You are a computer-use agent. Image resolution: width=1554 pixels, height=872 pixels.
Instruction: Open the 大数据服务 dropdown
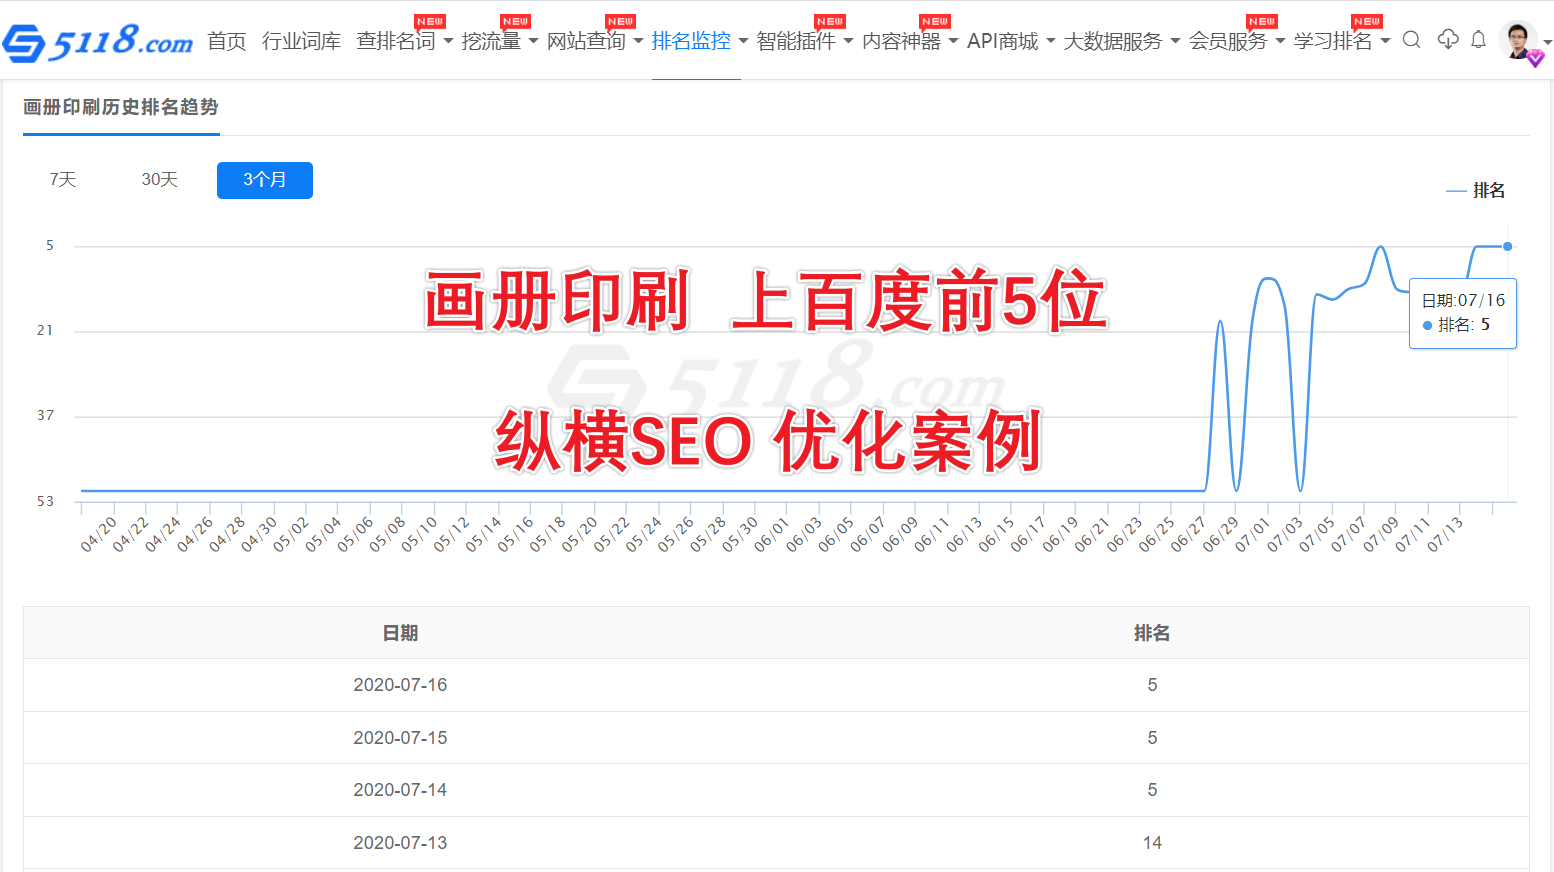click(x=1121, y=41)
